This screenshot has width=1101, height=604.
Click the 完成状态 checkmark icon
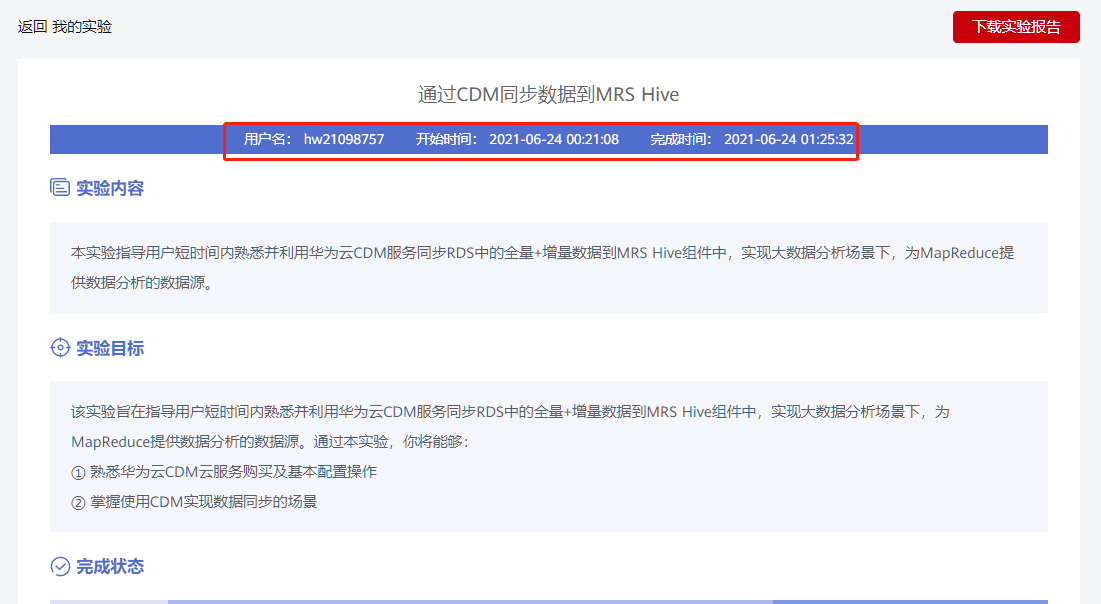60,566
